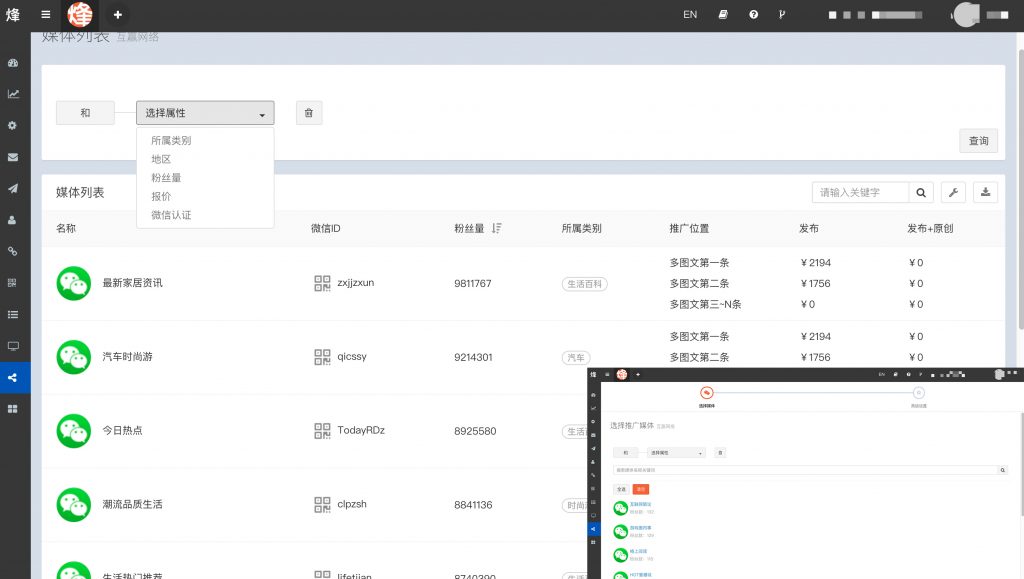Open the documentation book icon

(x=723, y=14)
